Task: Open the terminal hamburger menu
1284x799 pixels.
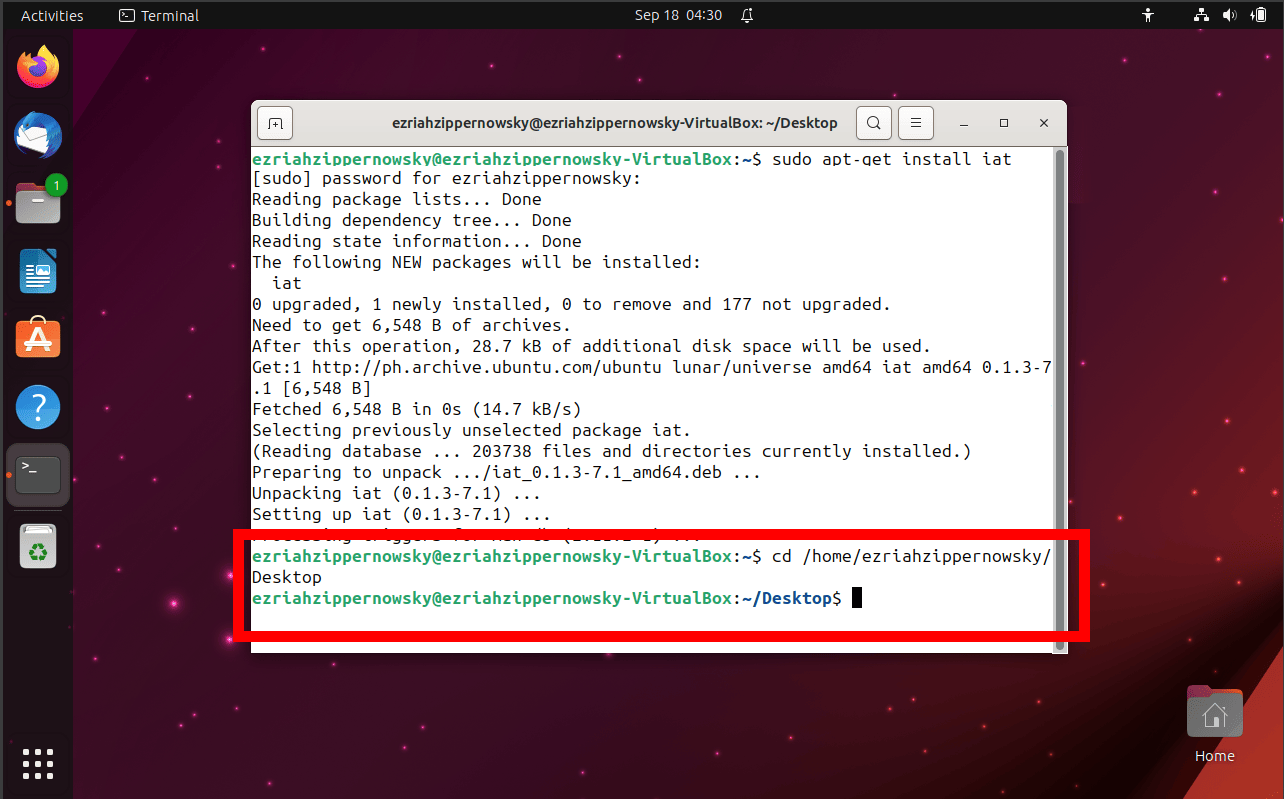Action: tap(915, 122)
